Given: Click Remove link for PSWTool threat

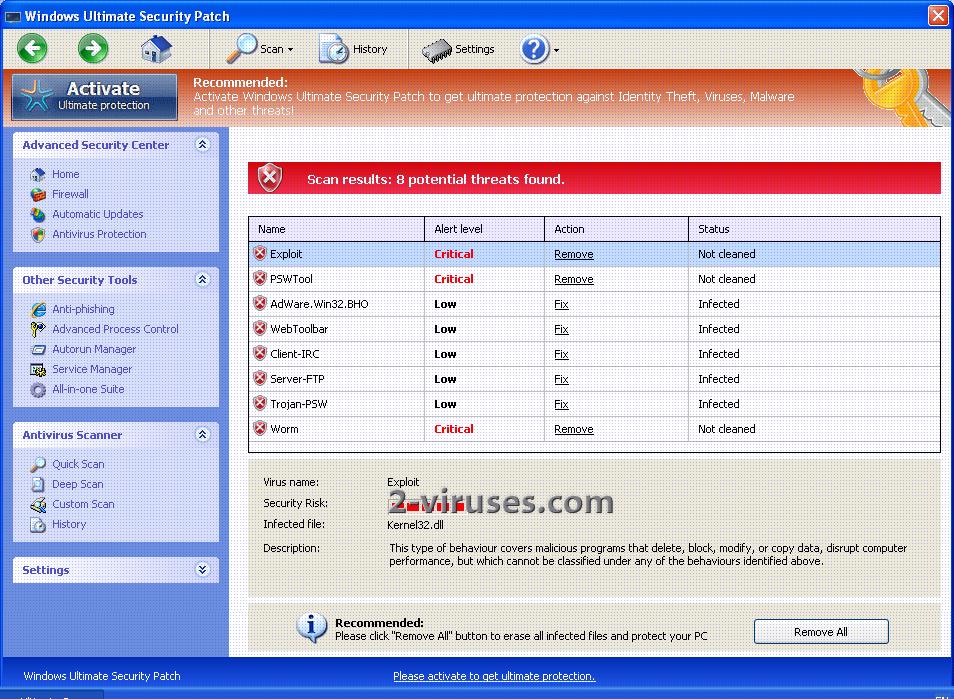Looking at the screenshot, I should [x=573, y=280].
